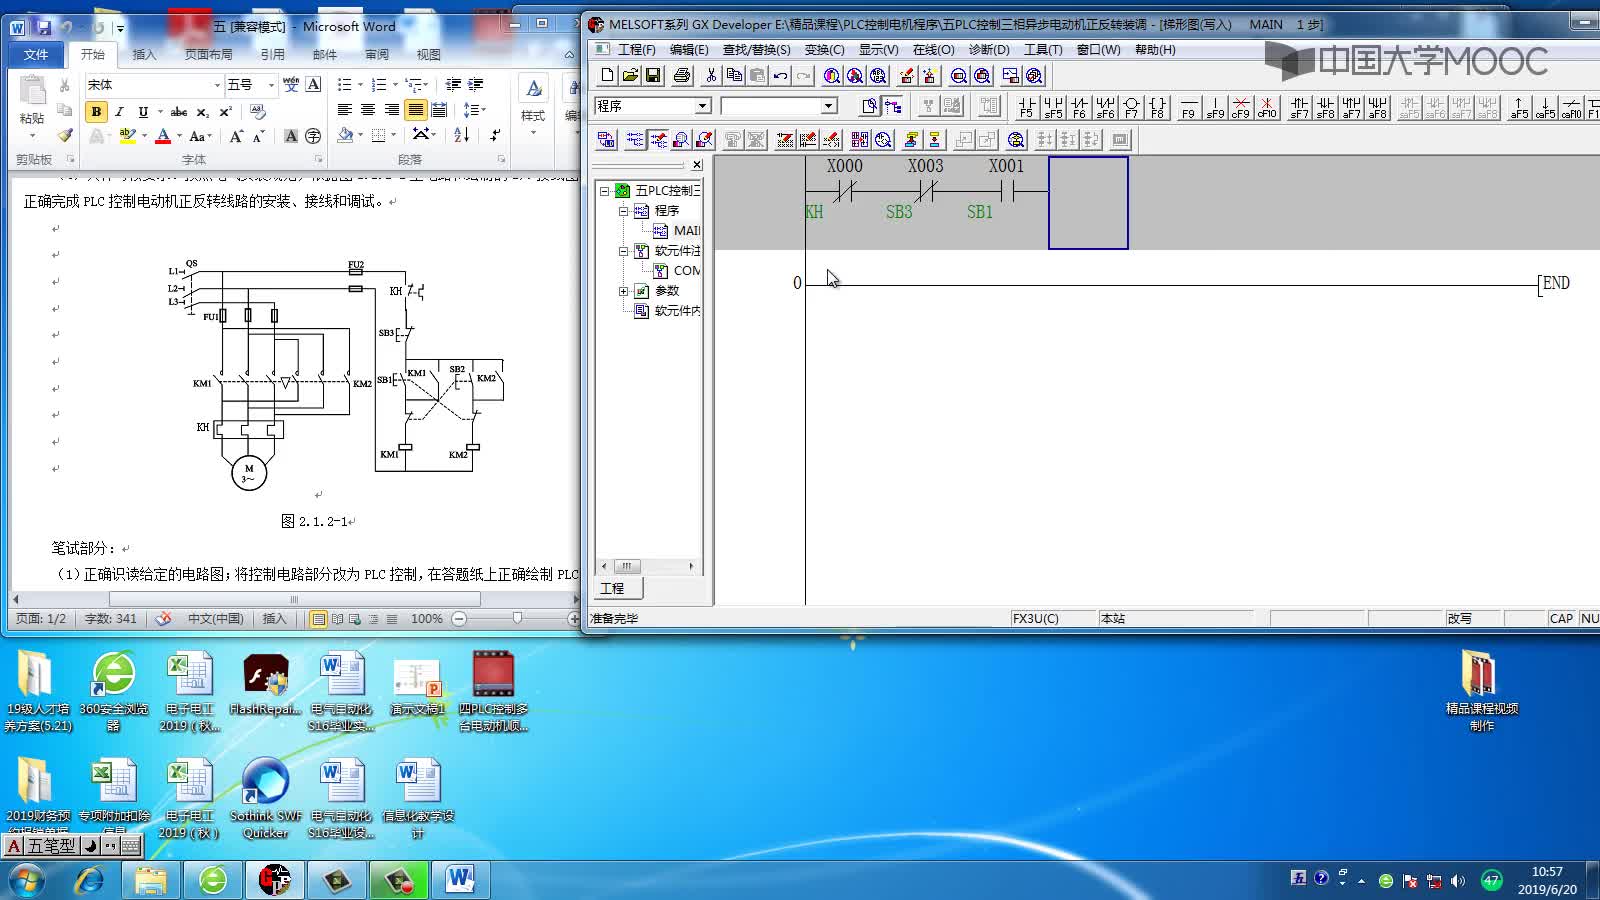
Task: Open the font name dropdown 宋体
Action: (217, 85)
